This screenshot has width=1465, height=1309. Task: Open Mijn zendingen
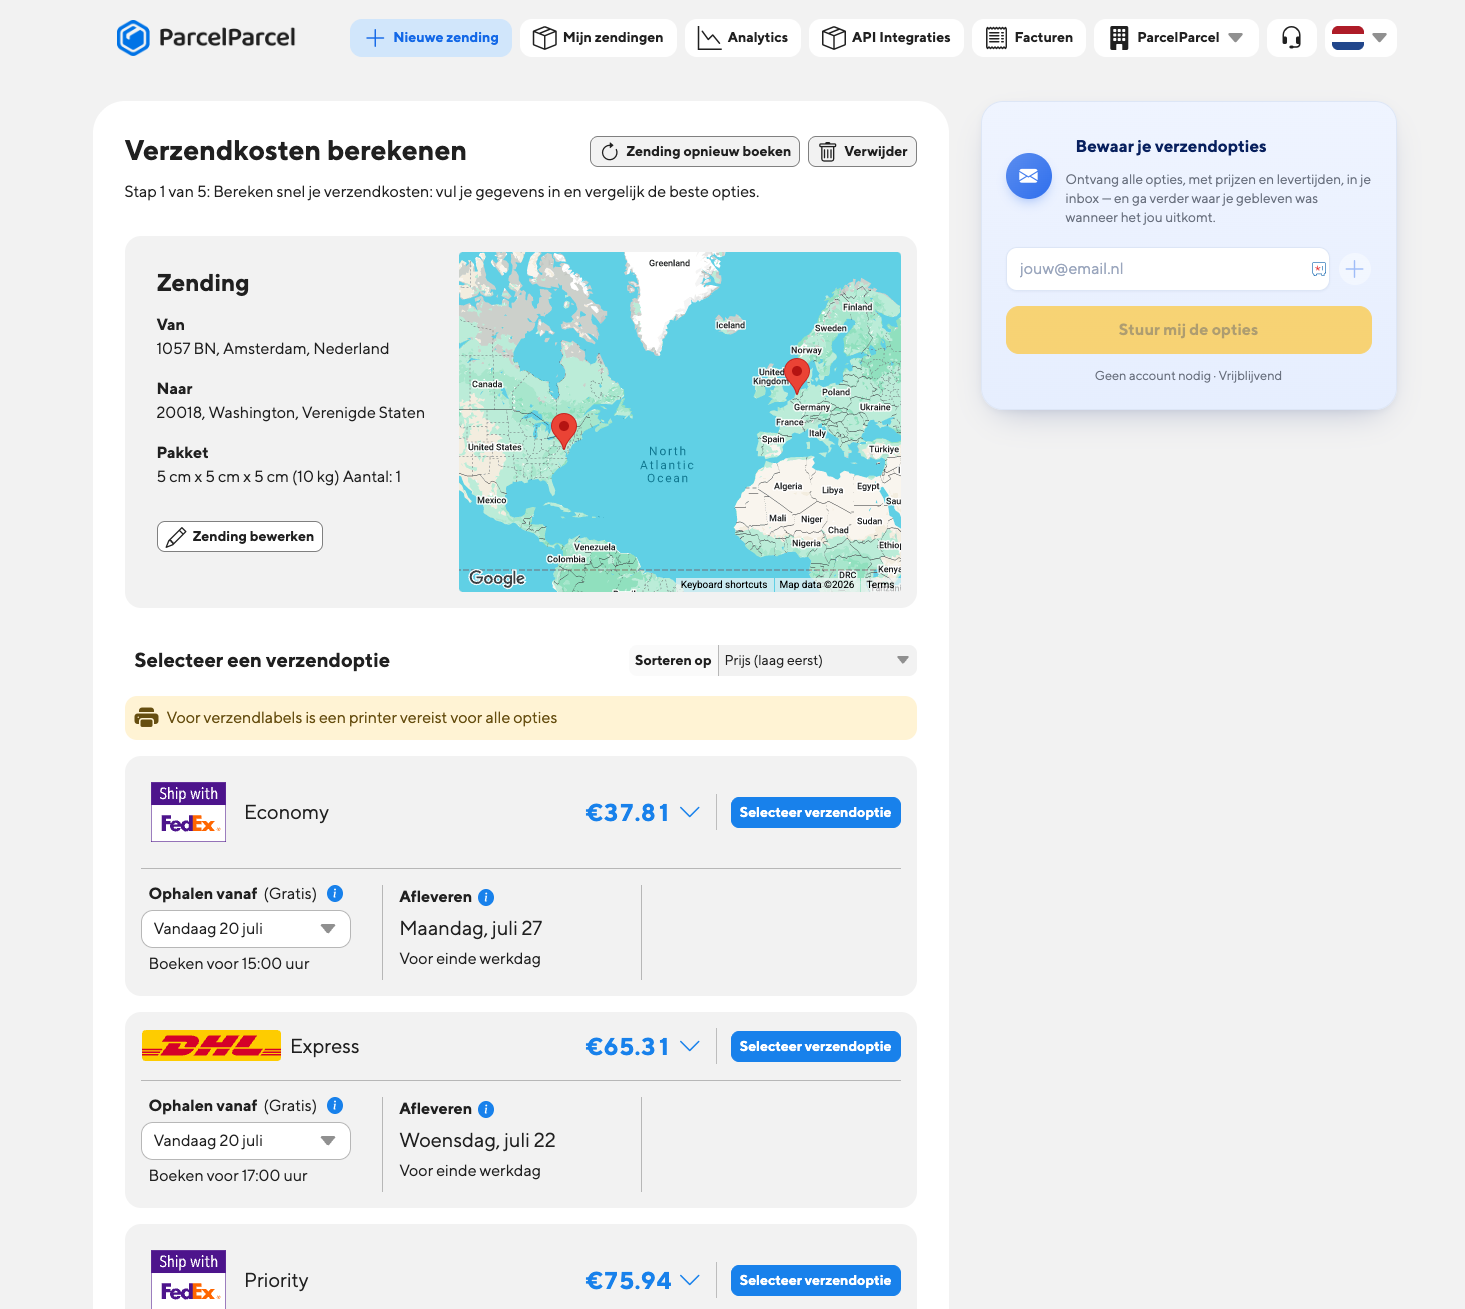[598, 38]
